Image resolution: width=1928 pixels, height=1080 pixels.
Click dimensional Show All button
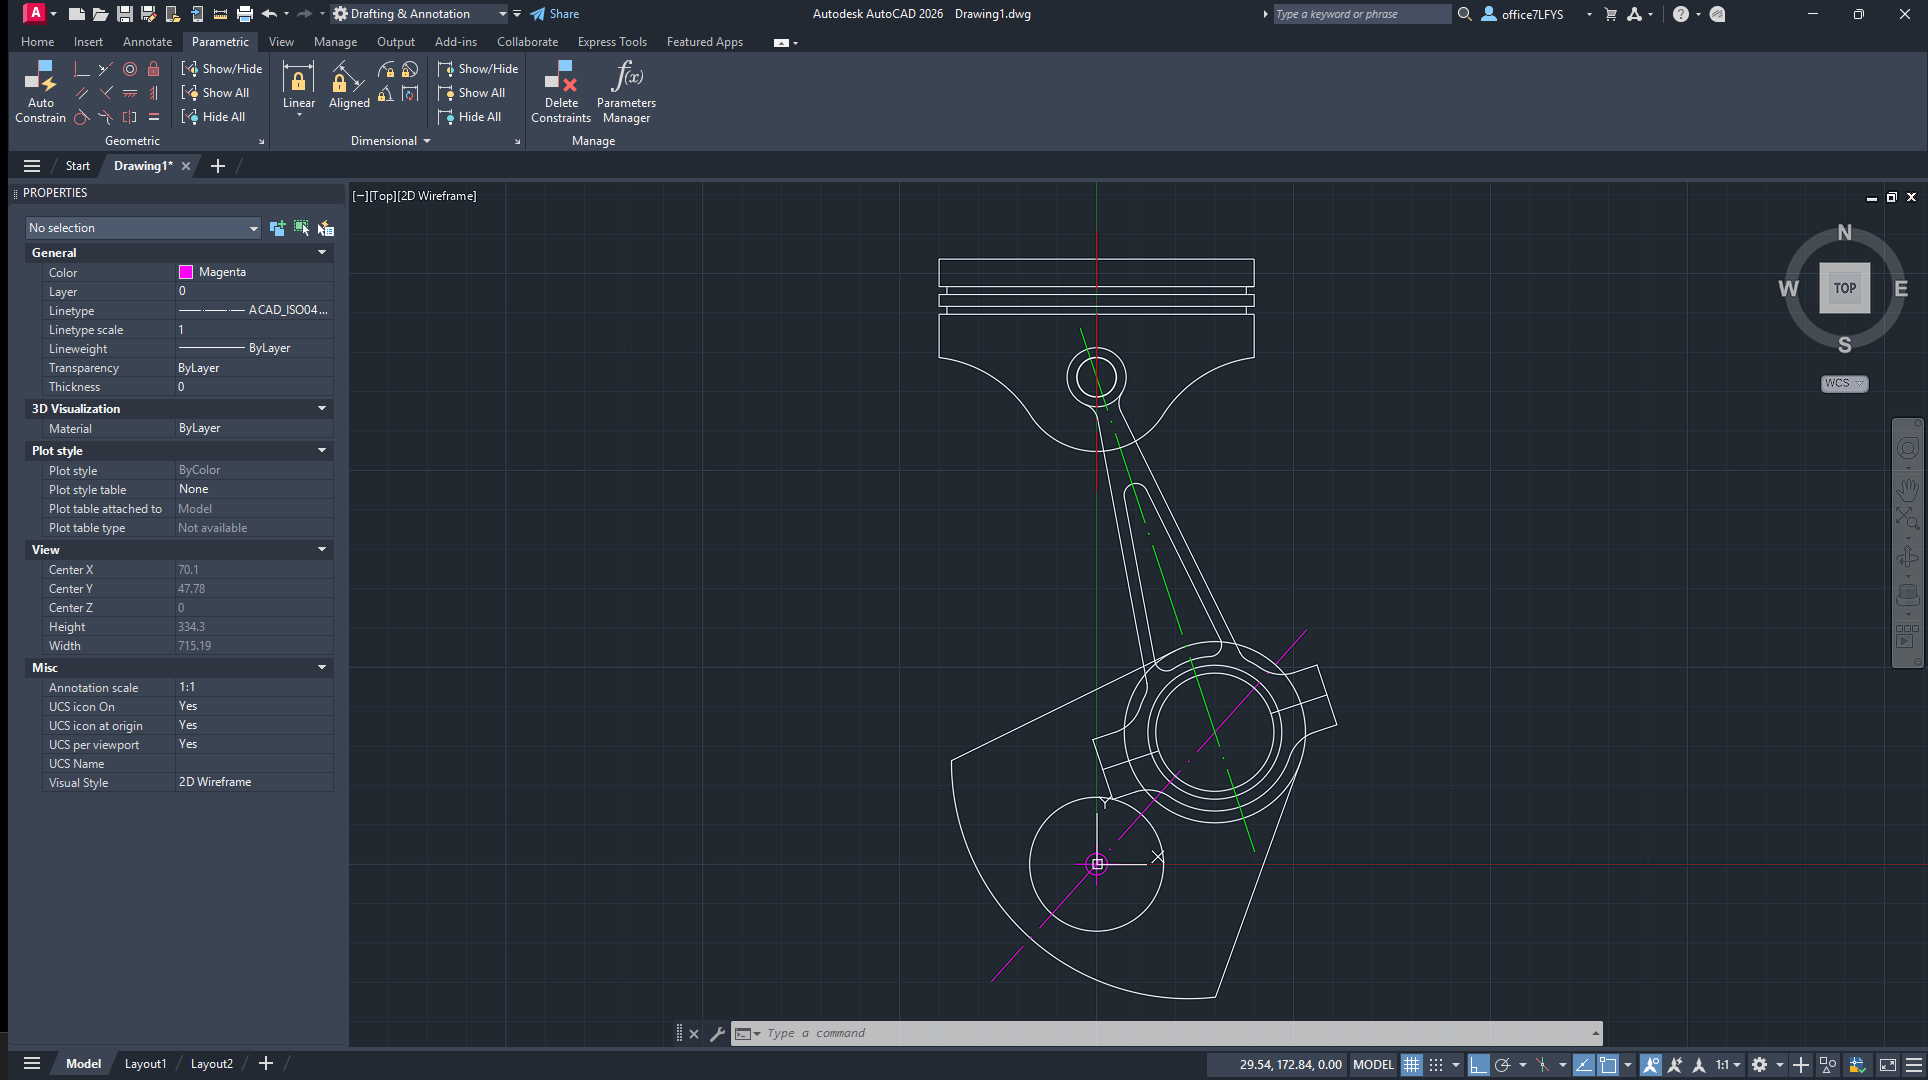471,93
